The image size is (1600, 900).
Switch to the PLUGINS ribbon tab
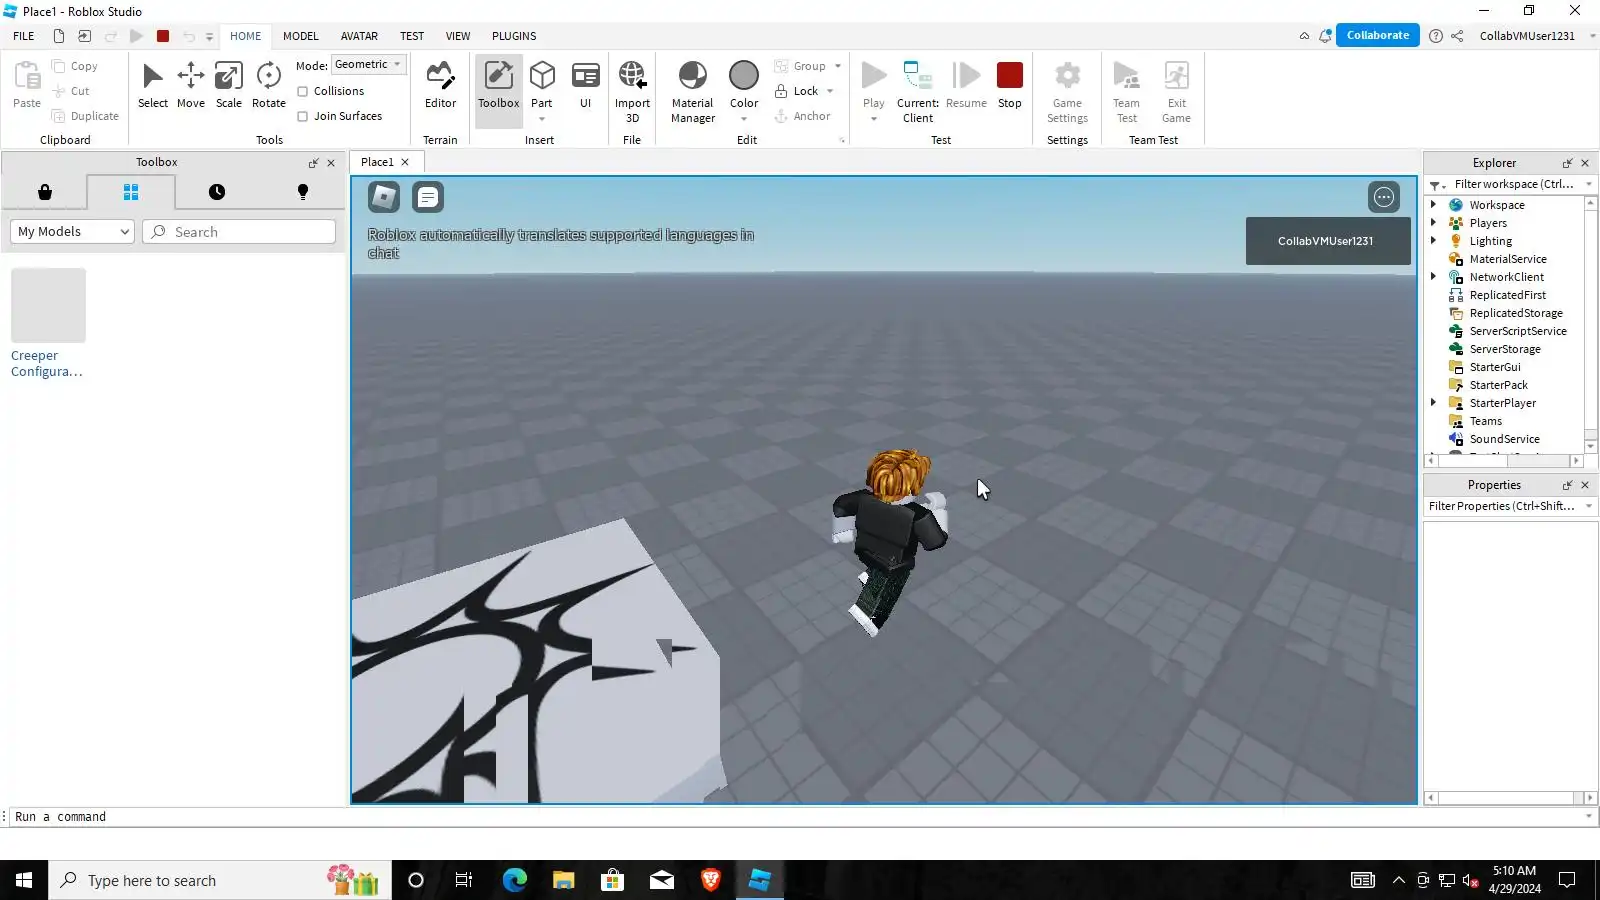click(x=514, y=36)
